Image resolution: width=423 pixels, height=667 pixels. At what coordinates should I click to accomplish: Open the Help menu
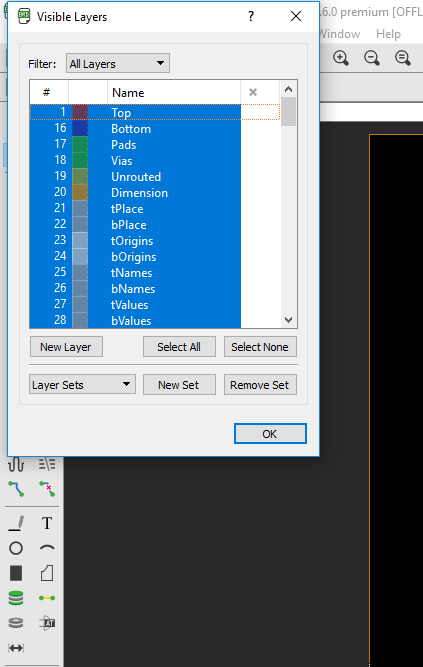pyautogui.click(x=388, y=34)
